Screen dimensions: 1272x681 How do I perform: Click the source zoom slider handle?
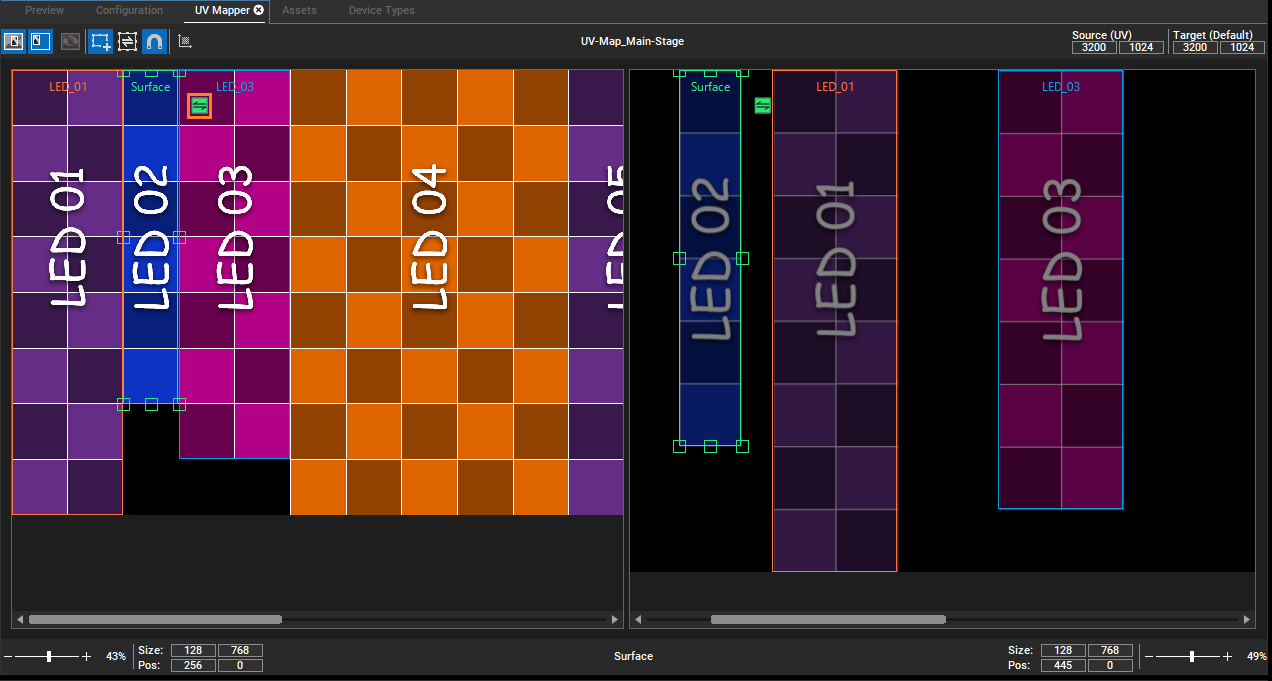click(x=49, y=656)
